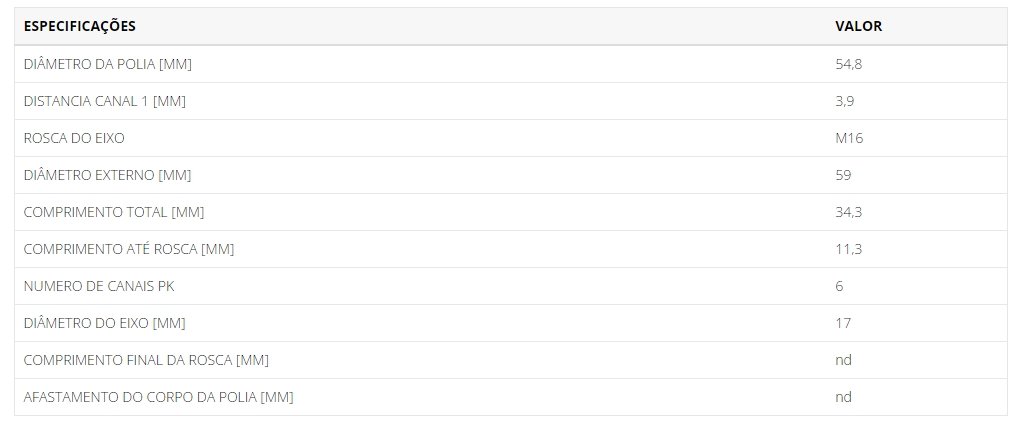Click the value 59
Screen dimensions: 1017x426
click(843, 175)
